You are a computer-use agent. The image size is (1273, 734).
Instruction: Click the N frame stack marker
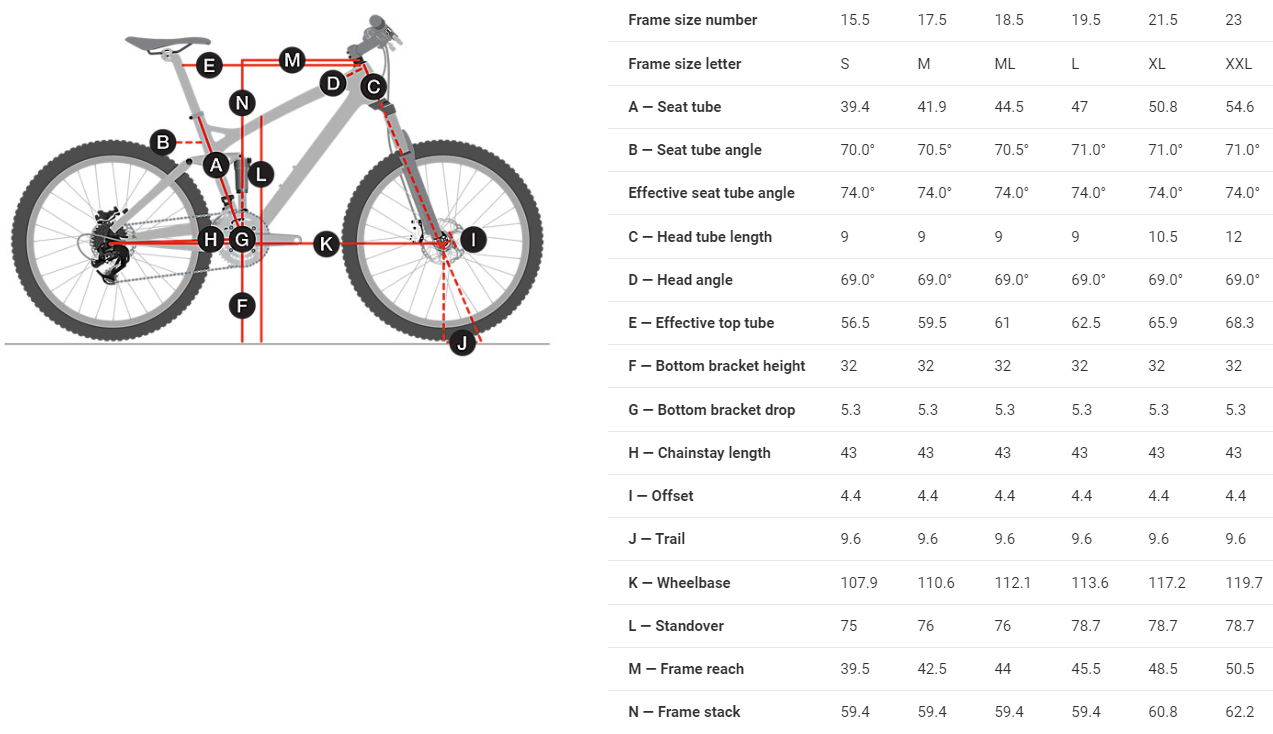tap(242, 102)
